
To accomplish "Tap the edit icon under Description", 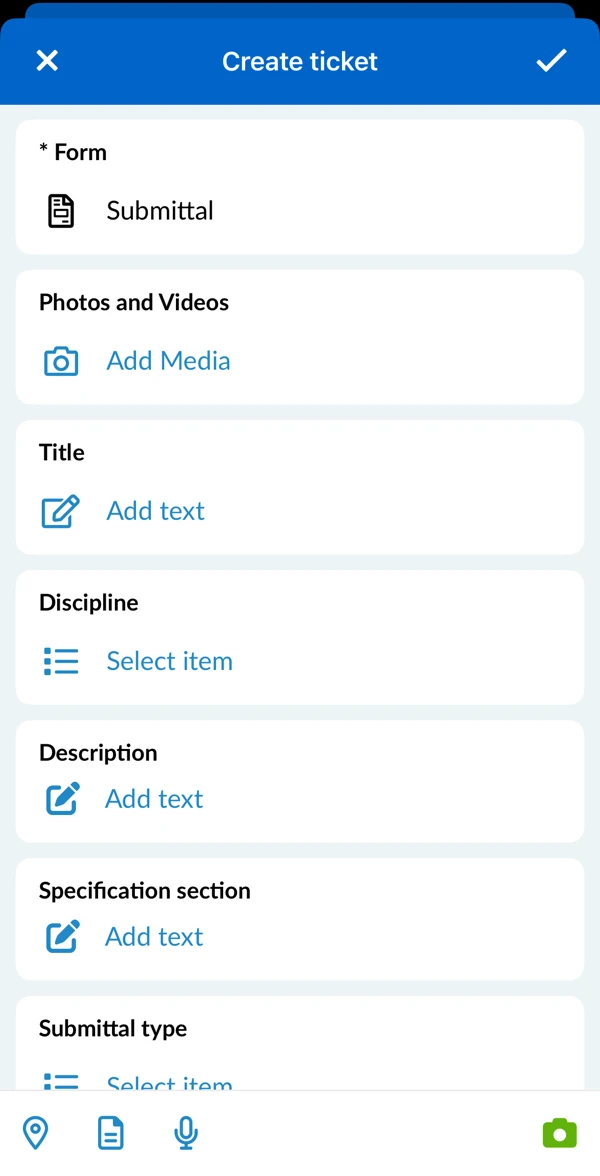I will 63,799.
